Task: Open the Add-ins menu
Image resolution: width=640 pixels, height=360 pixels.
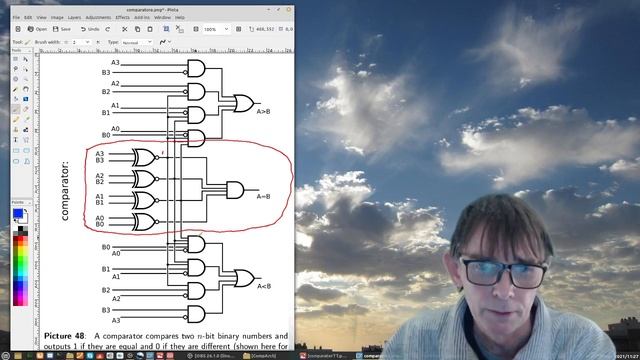Action: tap(142, 18)
